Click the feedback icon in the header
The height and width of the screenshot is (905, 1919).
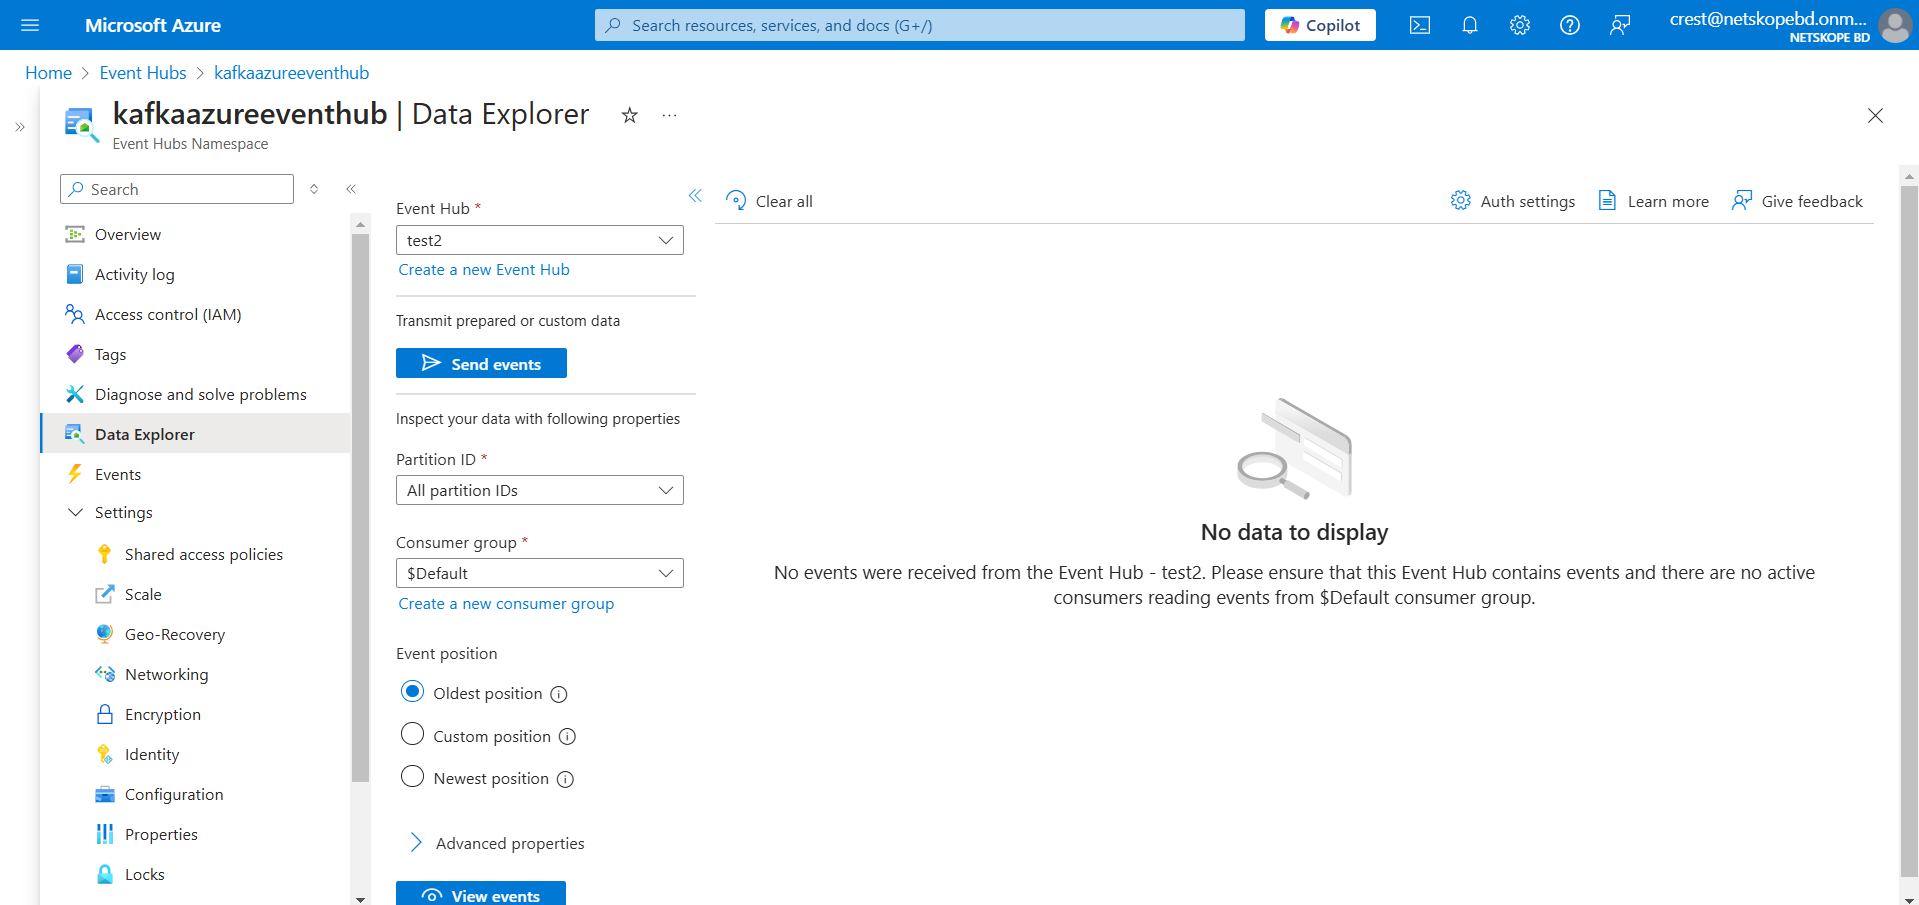pyautogui.click(x=1620, y=25)
